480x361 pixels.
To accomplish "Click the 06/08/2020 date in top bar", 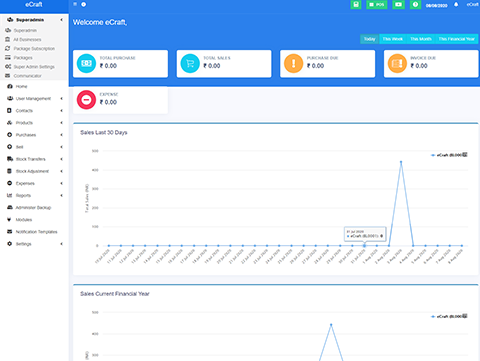I will 436,5.
